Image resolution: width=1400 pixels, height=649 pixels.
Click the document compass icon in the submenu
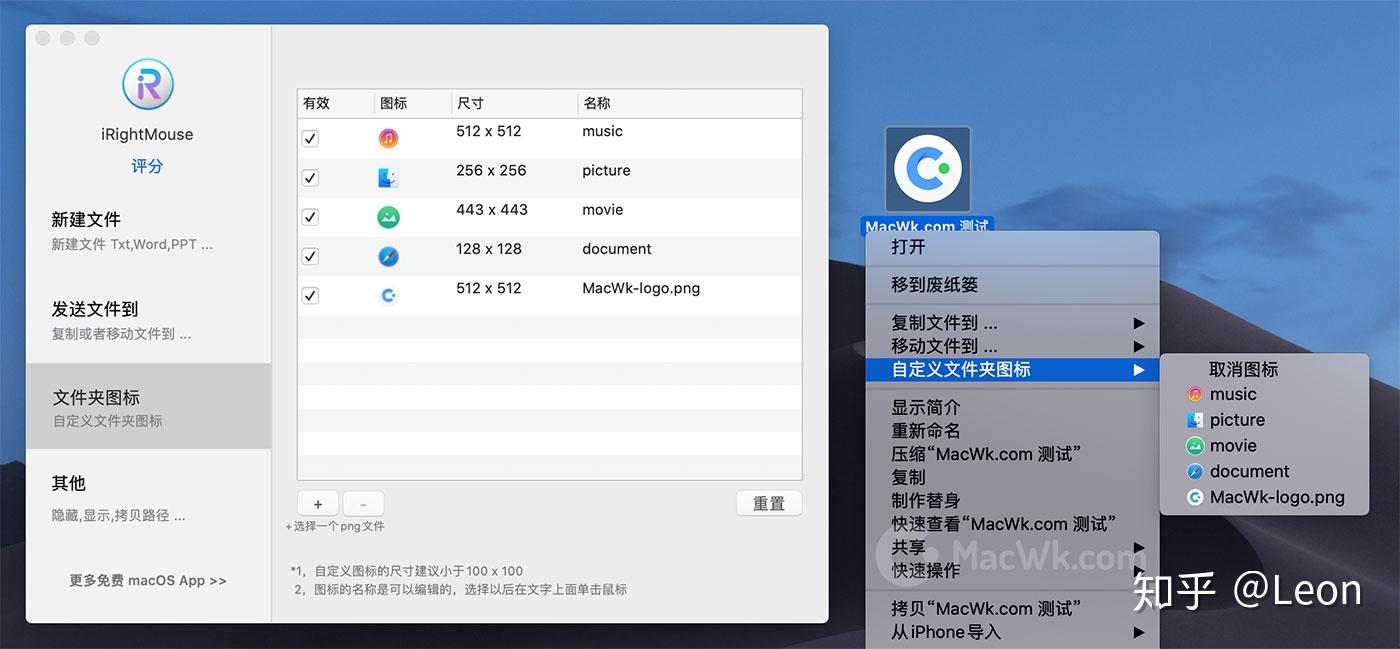coord(1194,472)
